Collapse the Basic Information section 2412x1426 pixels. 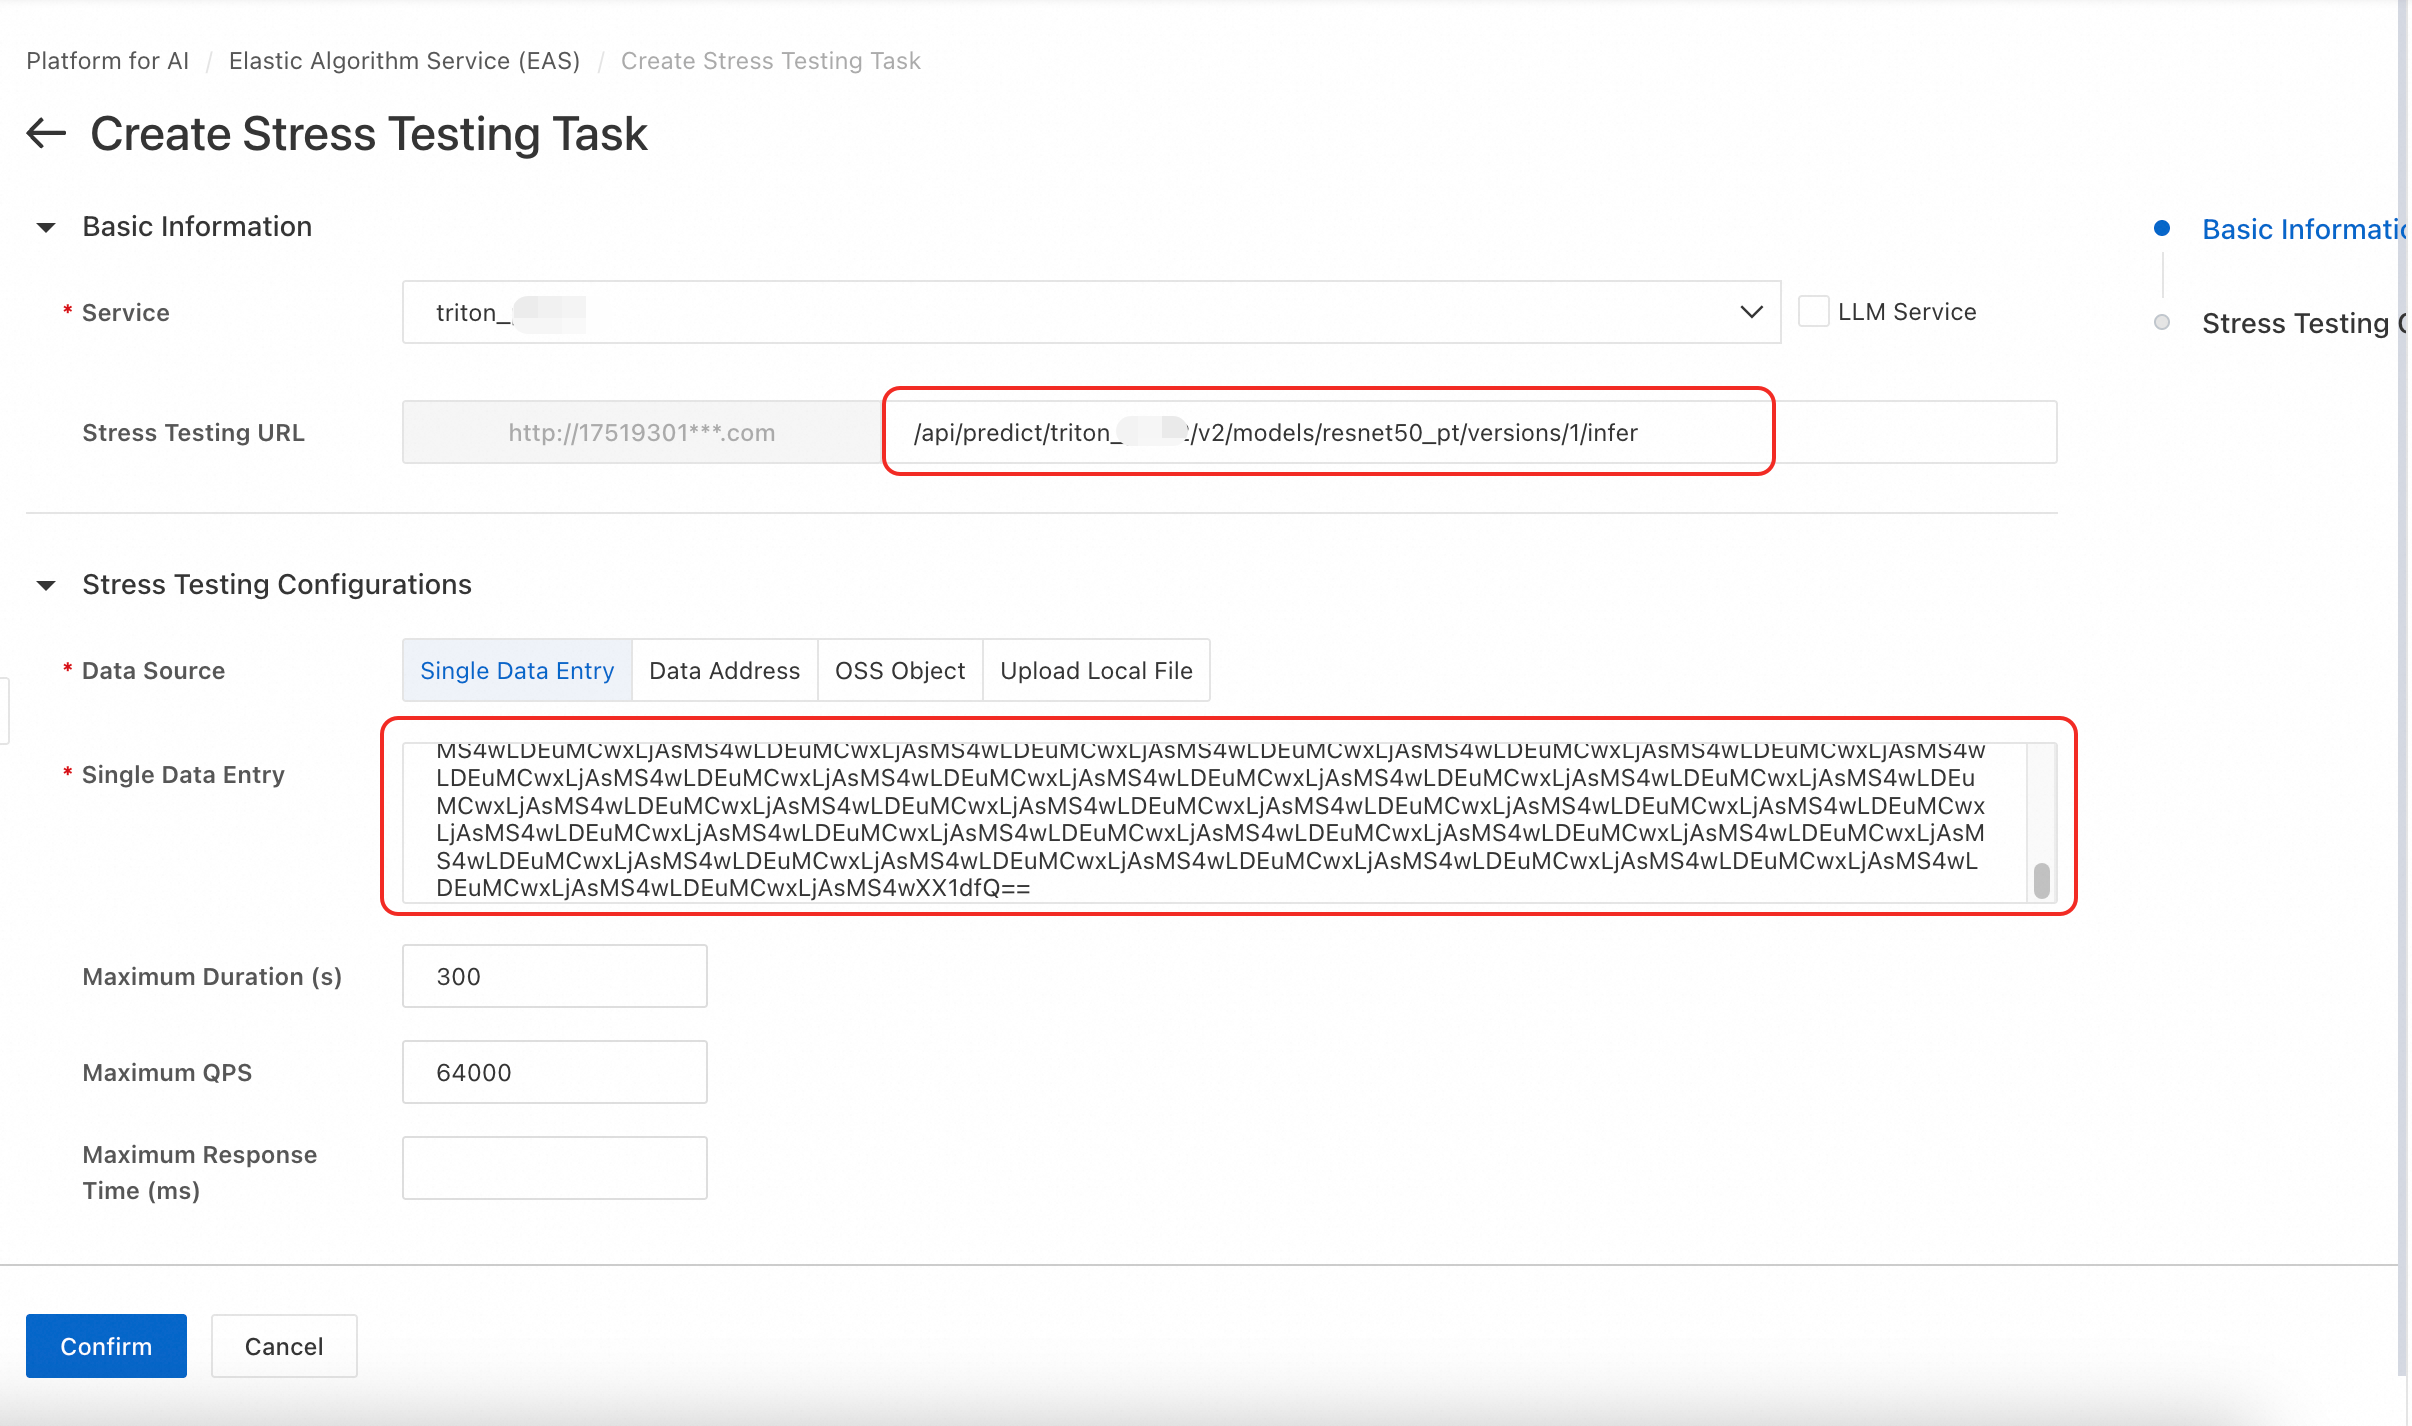pyautogui.click(x=46, y=227)
